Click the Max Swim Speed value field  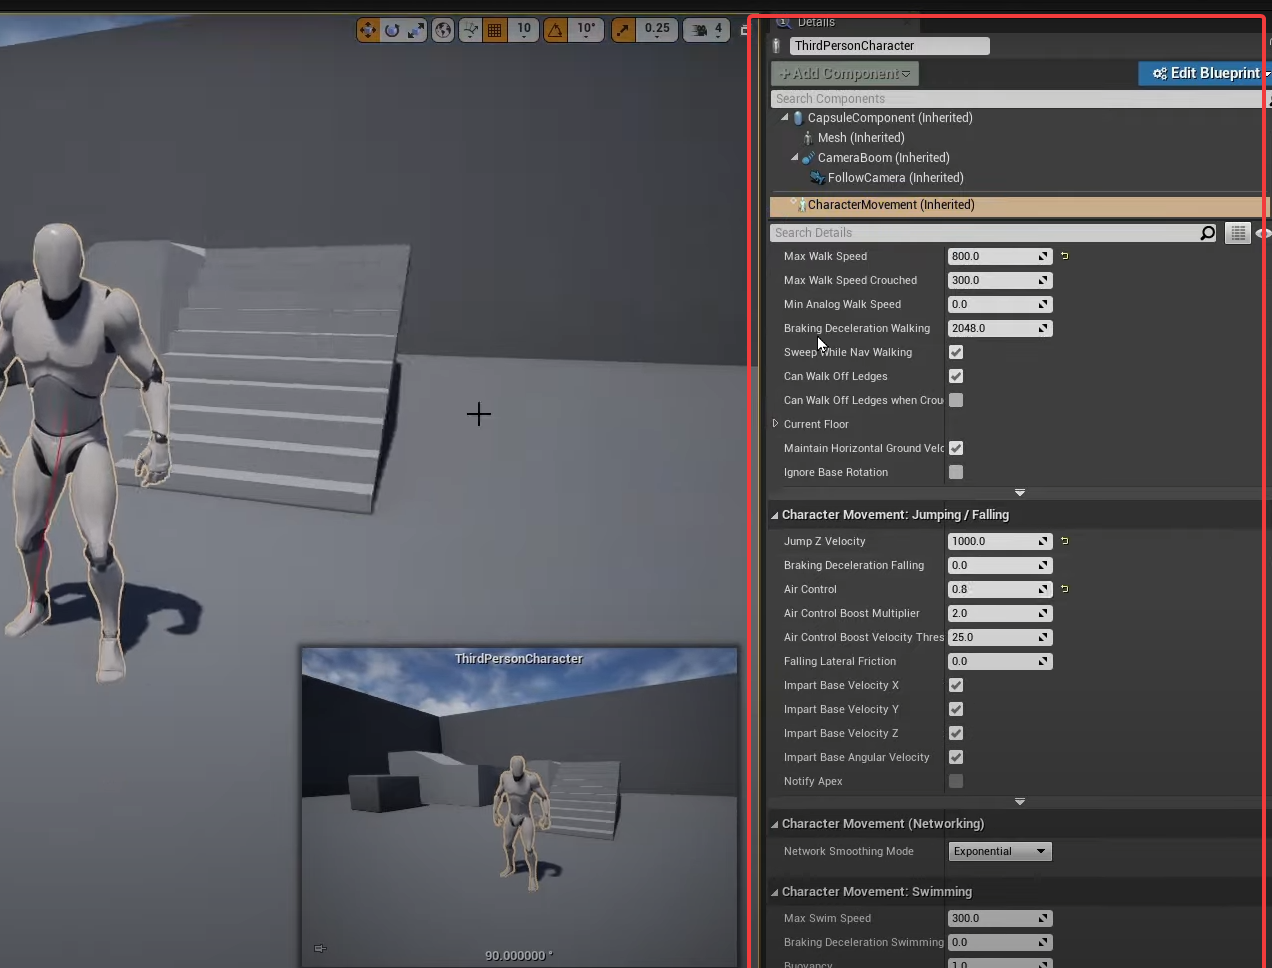(999, 918)
